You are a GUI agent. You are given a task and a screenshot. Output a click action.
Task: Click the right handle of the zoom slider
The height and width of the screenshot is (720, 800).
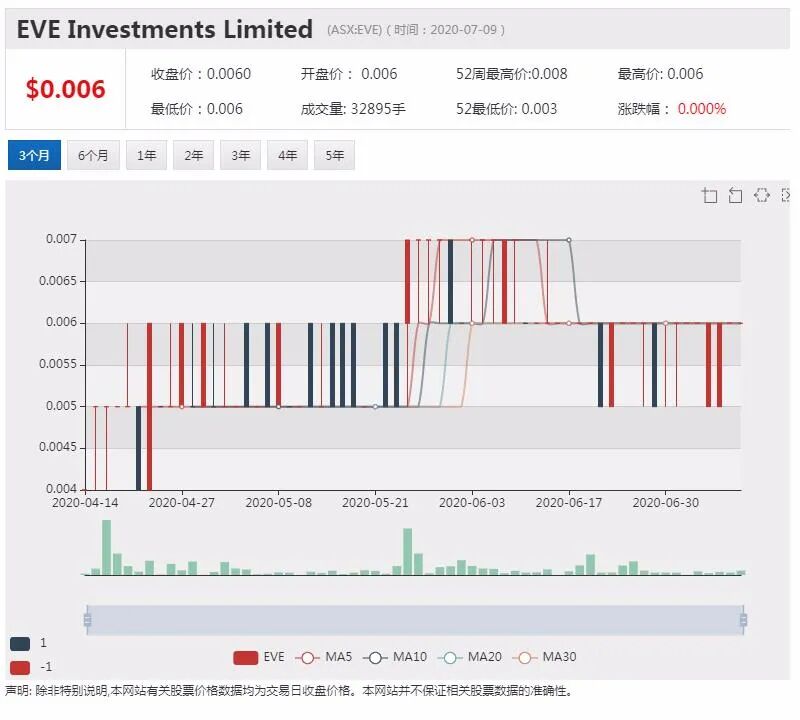tap(743, 620)
